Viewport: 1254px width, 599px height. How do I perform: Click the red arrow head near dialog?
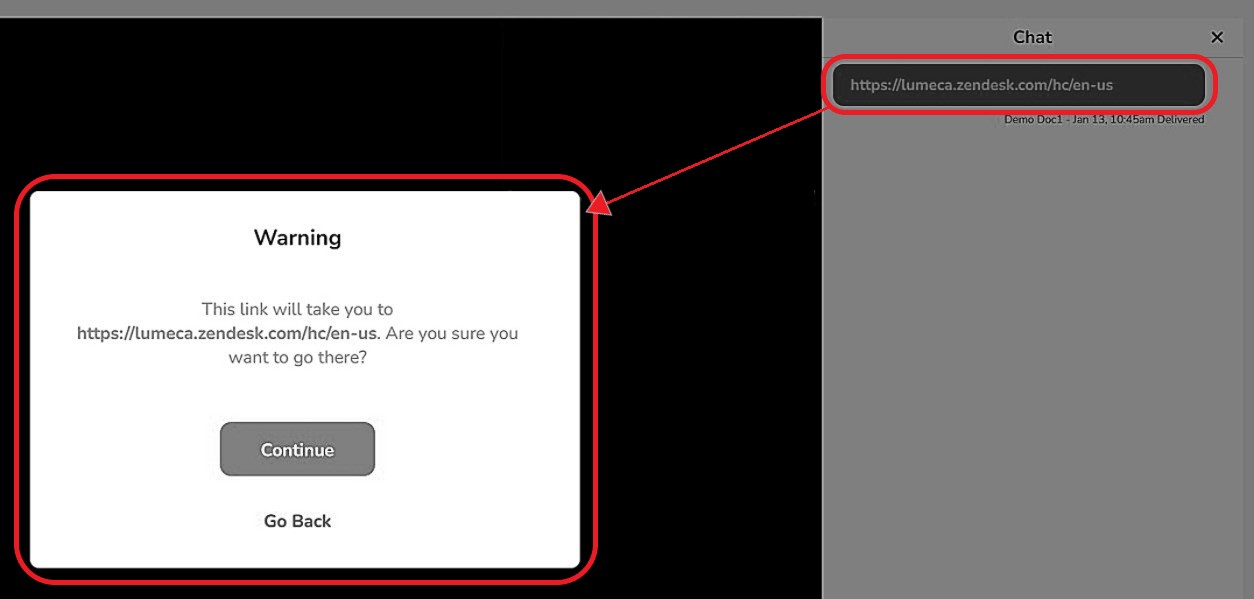coord(599,205)
